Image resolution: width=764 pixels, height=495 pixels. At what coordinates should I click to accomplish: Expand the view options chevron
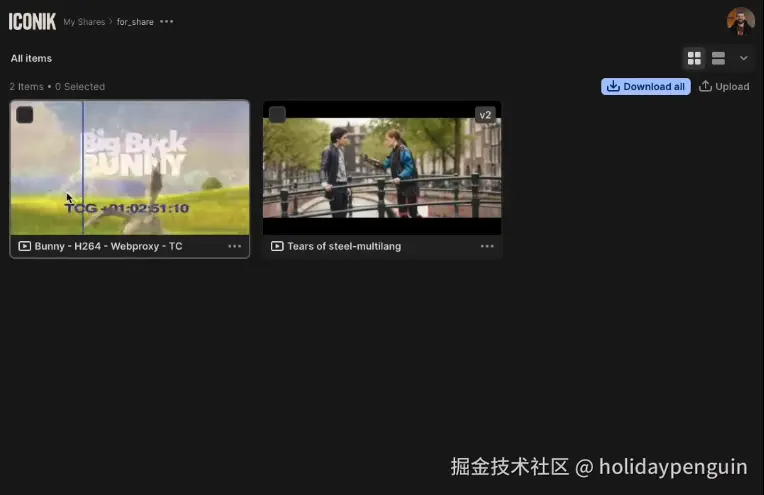(744, 58)
